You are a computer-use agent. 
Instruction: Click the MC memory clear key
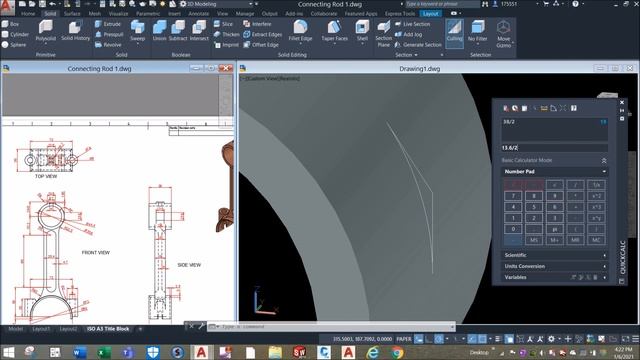pos(596,240)
